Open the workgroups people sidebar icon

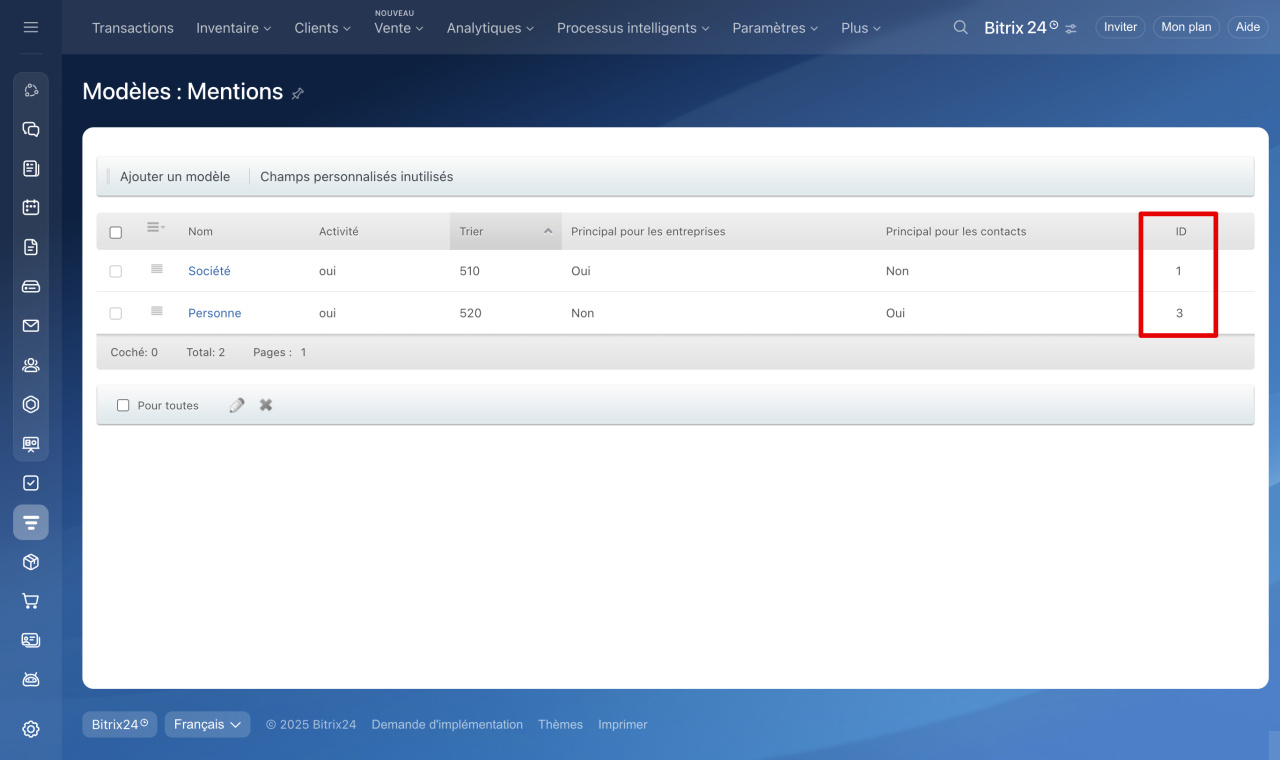tap(31, 365)
